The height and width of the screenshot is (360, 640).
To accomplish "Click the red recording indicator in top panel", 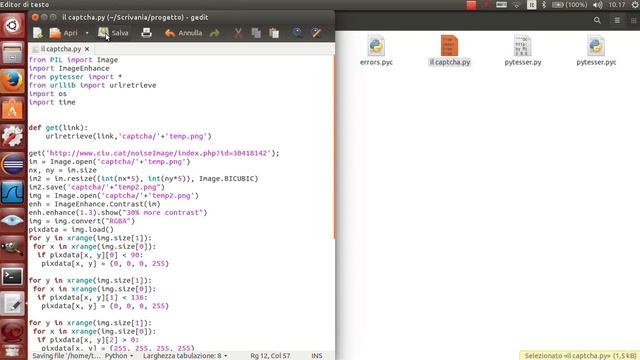I will pyautogui.click(x=471, y=5).
